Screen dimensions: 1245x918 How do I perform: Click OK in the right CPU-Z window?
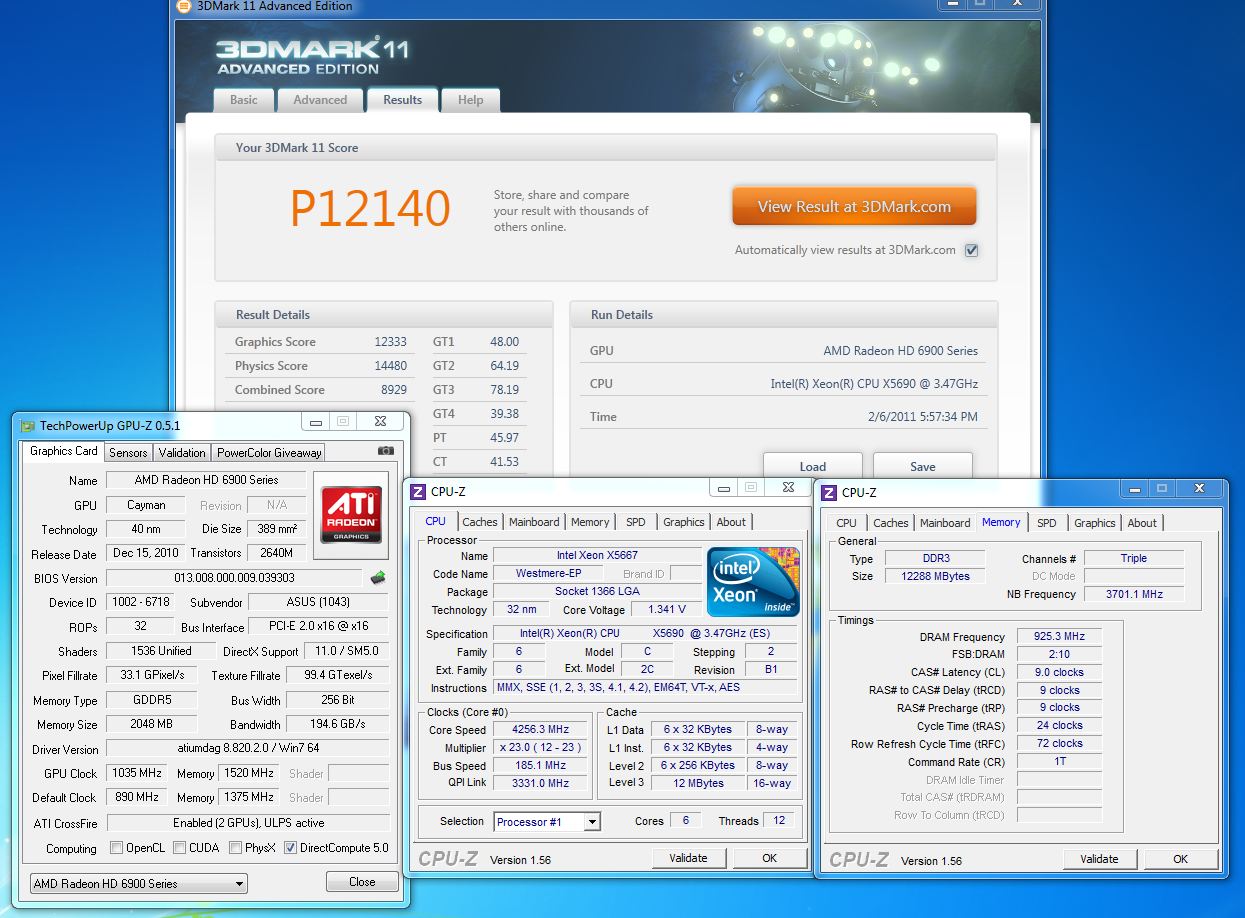click(x=1181, y=859)
